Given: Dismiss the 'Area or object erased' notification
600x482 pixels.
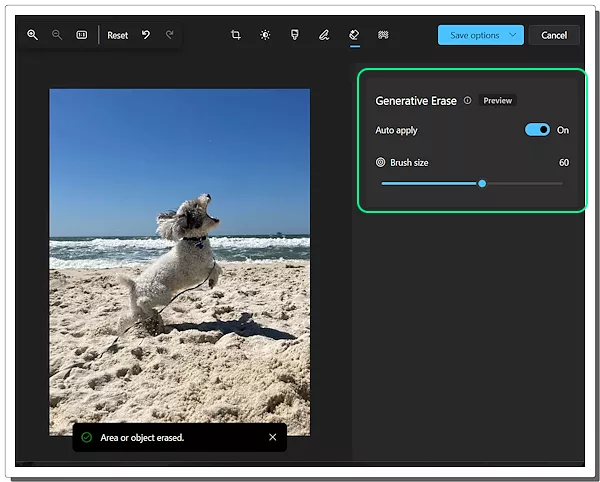Looking at the screenshot, I should click(273, 437).
